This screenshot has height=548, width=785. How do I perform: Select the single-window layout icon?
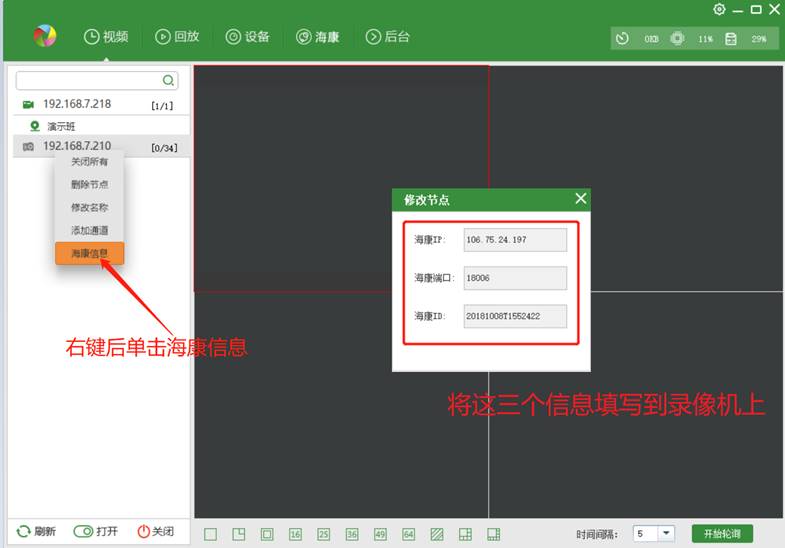point(210,534)
